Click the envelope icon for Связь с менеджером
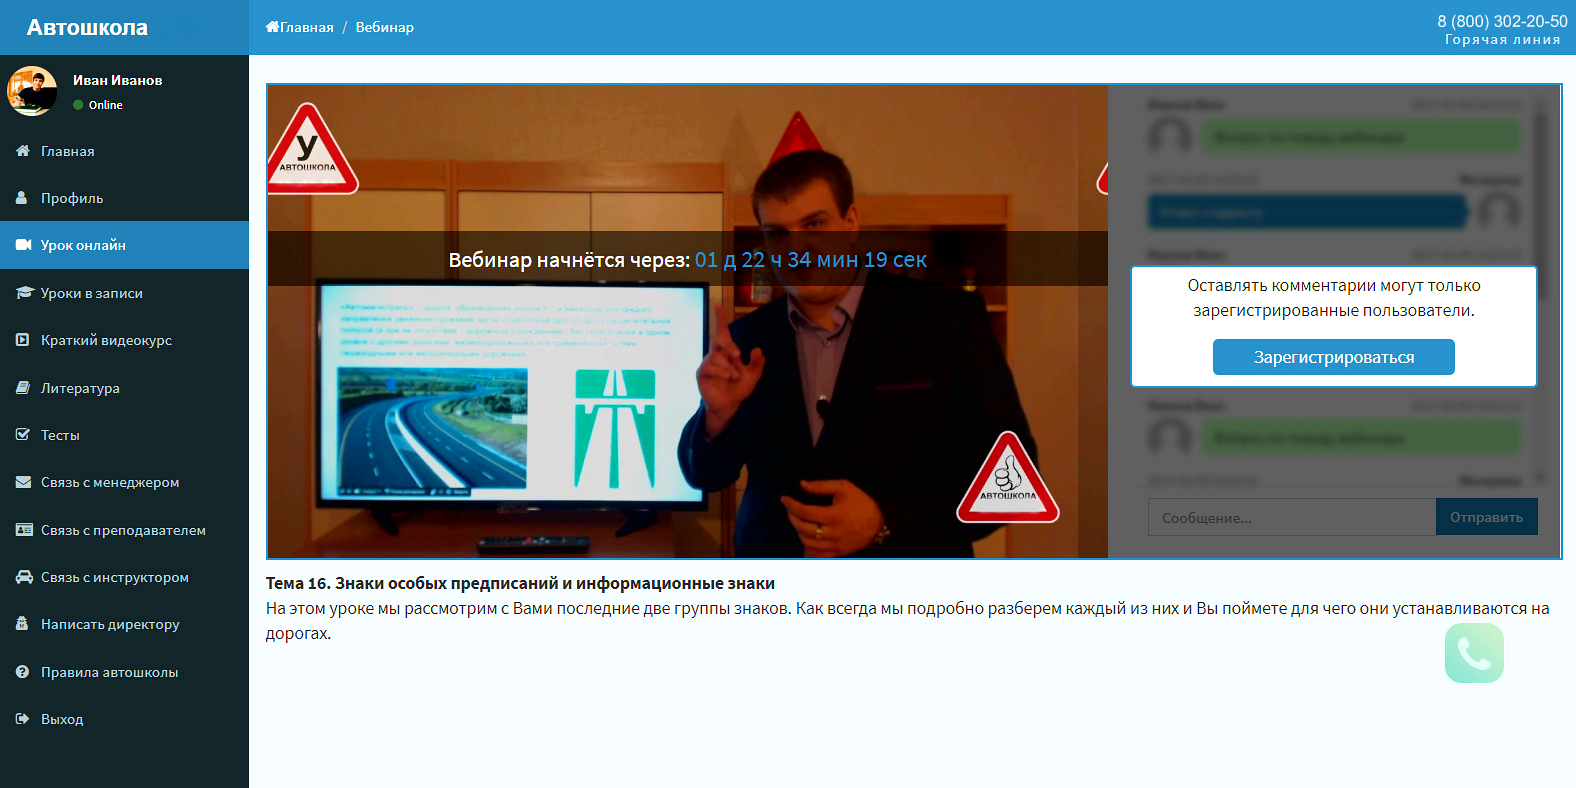The image size is (1576, 788). [23, 482]
